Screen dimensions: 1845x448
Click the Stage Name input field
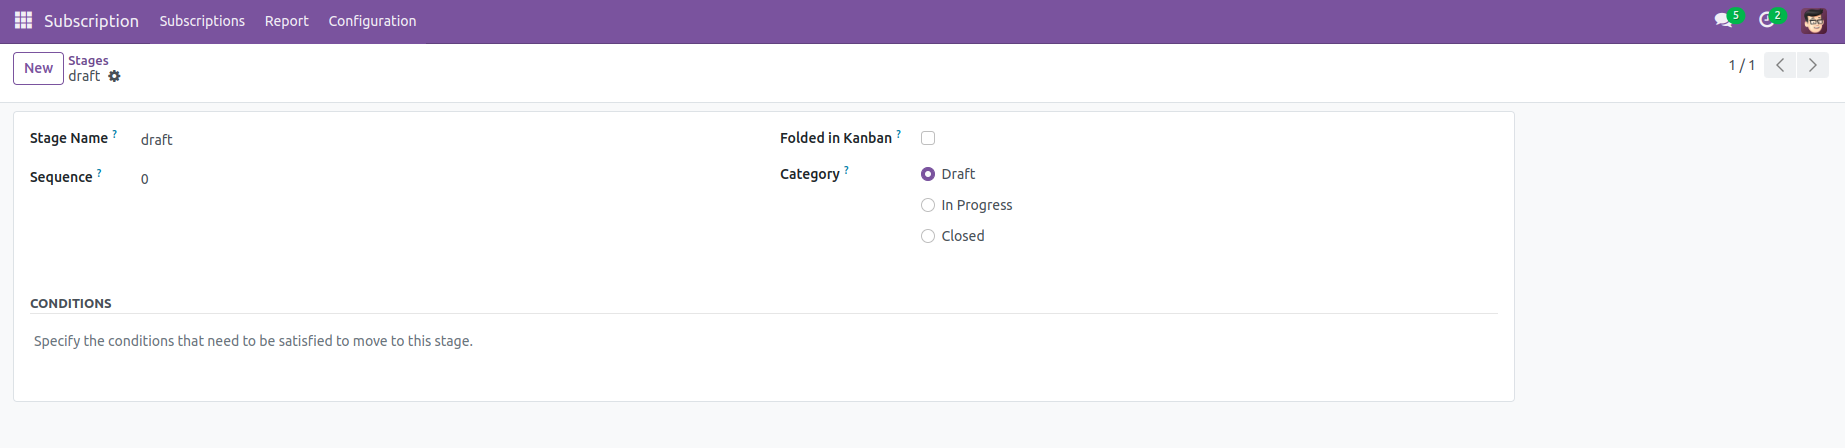tap(440, 140)
